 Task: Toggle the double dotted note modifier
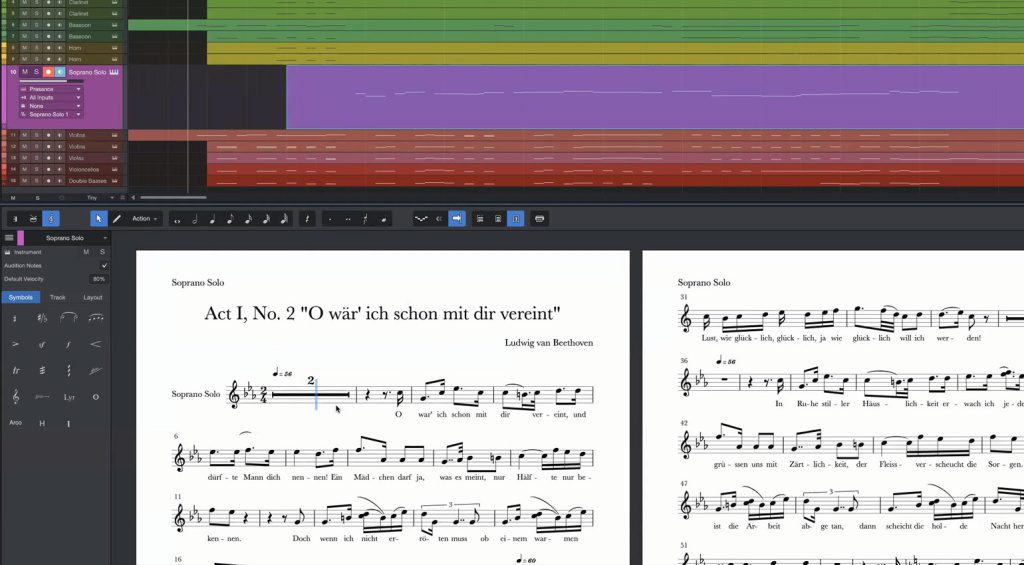click(347, 219)
